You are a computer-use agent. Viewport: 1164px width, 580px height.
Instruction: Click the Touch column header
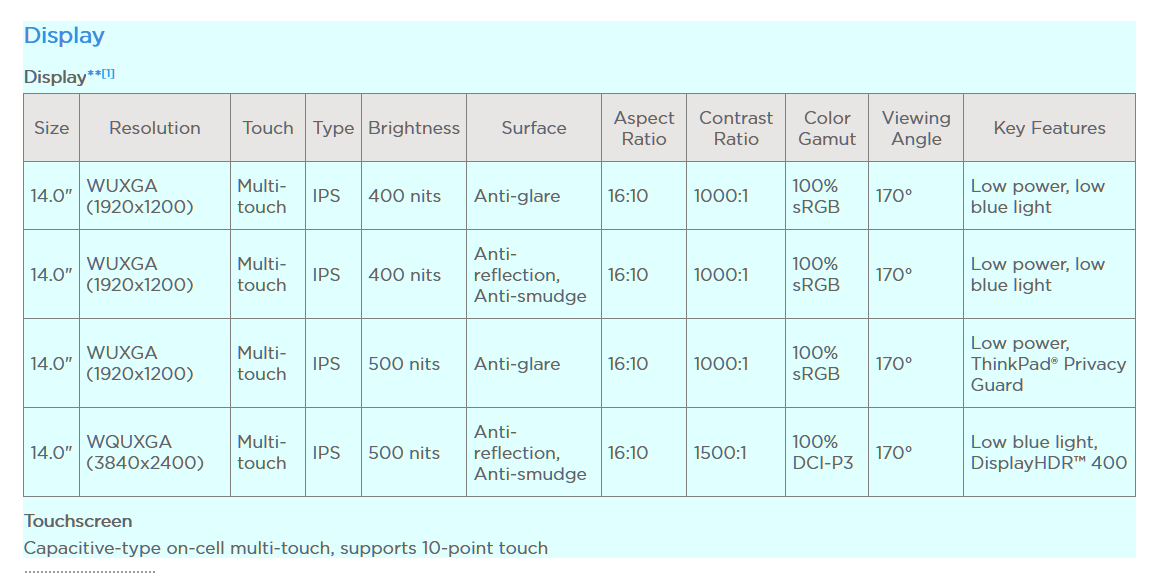pos(267,128)
